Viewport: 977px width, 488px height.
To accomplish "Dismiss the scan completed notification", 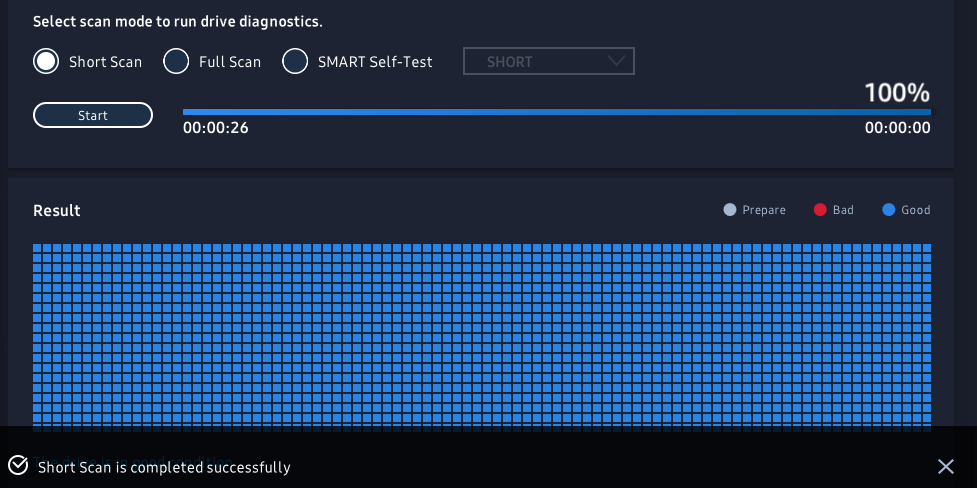I will tap(946, 466).
